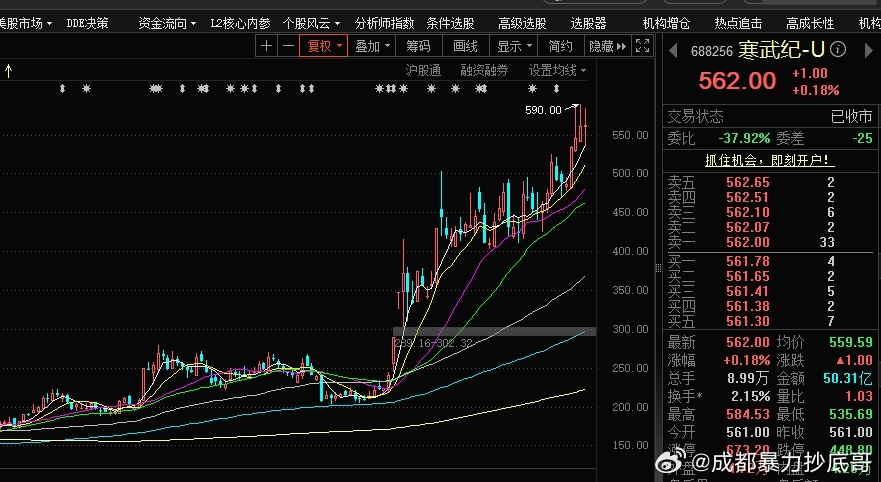
Task: Open the 复权 adjustment dropdown
Action: pos(324,46)
